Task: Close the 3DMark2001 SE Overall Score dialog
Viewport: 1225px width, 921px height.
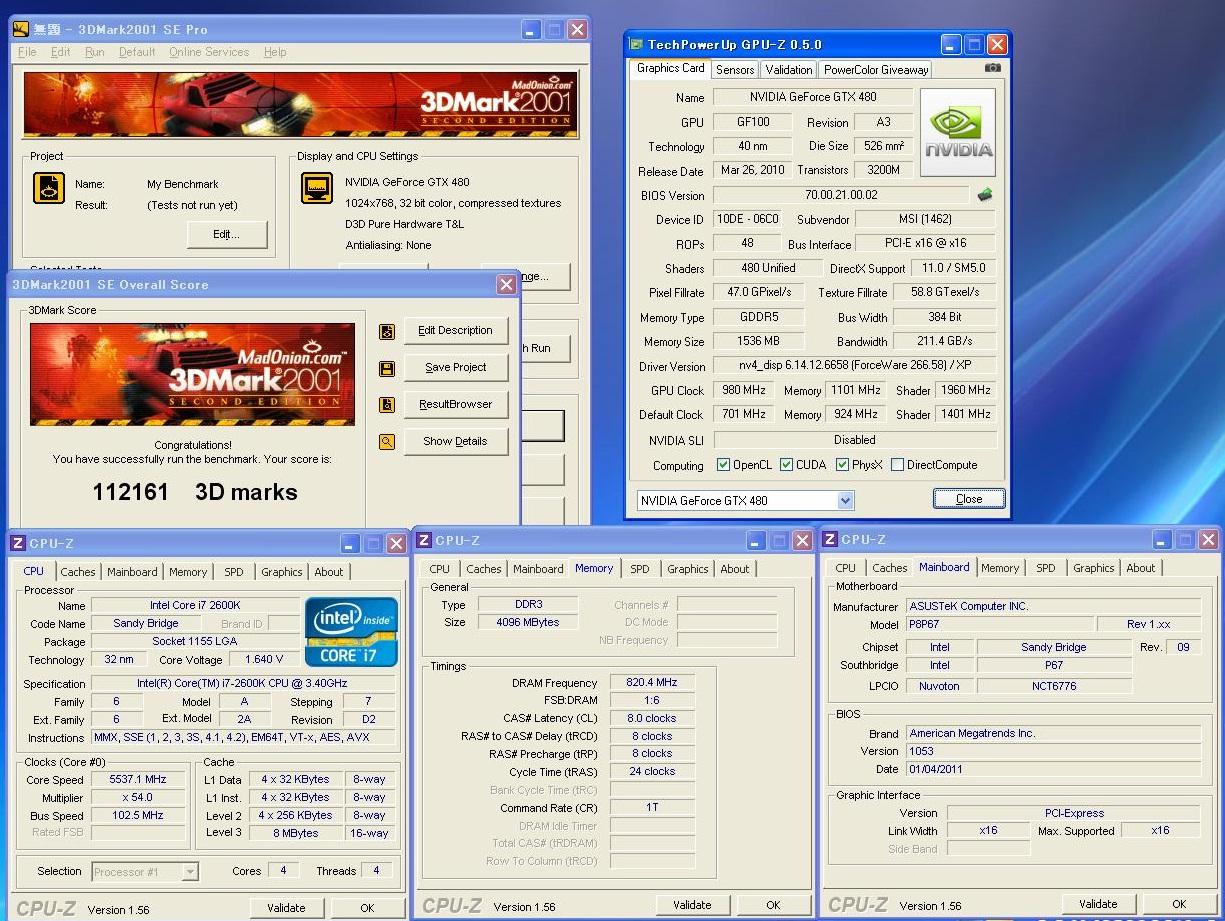Action: [x=506, y=285]
